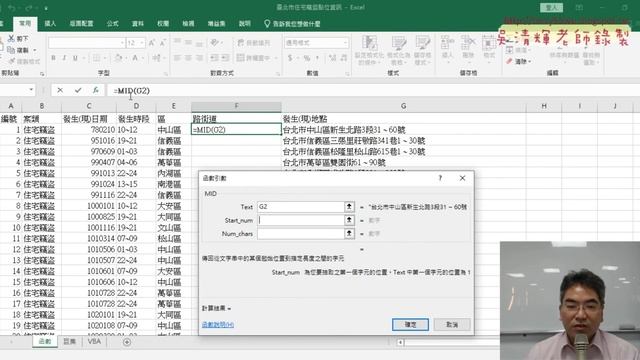Image resolution: width=640 pixels, height=360 pixels.
Task: Open the borders icon in the font group
Action: [x=96, y=58]
